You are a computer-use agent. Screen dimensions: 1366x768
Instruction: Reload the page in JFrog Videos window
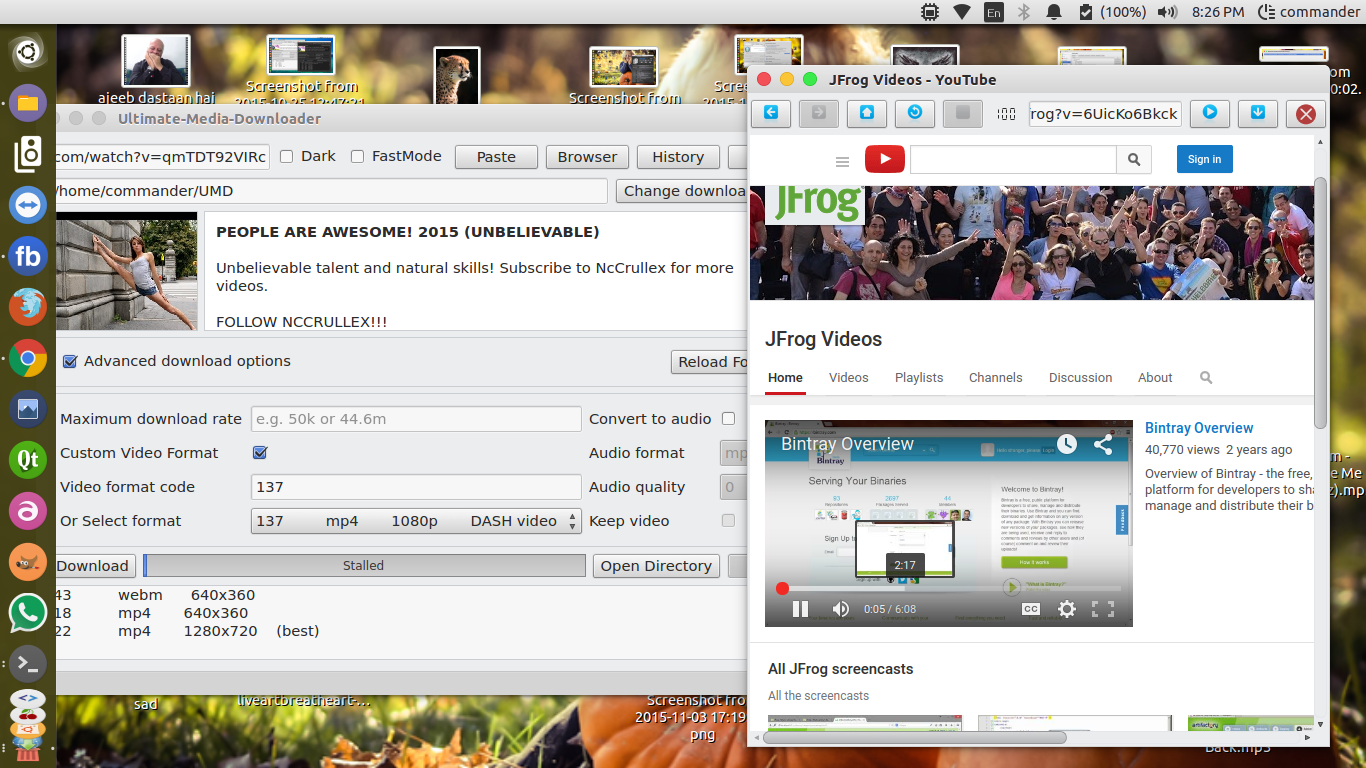(x=915, y=113)
